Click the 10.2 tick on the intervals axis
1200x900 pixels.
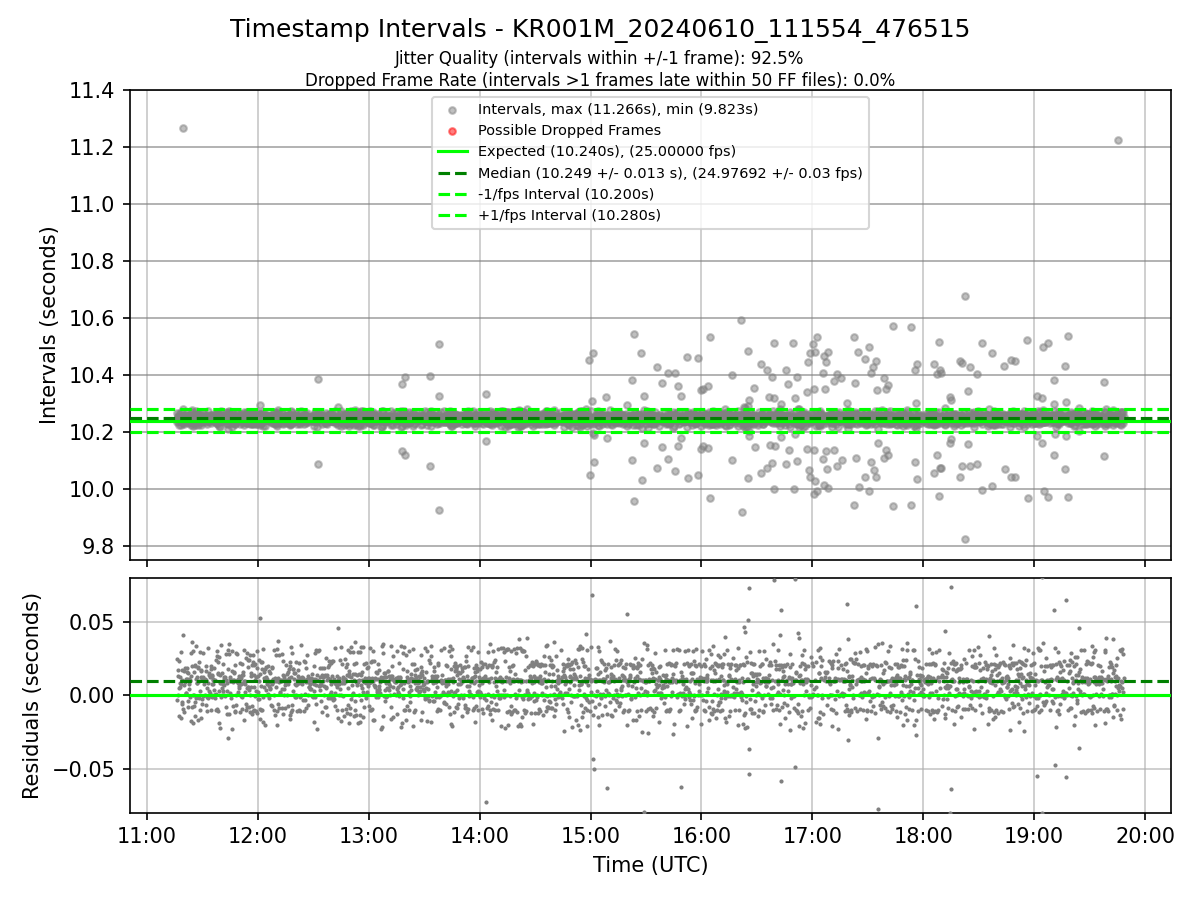94,433
